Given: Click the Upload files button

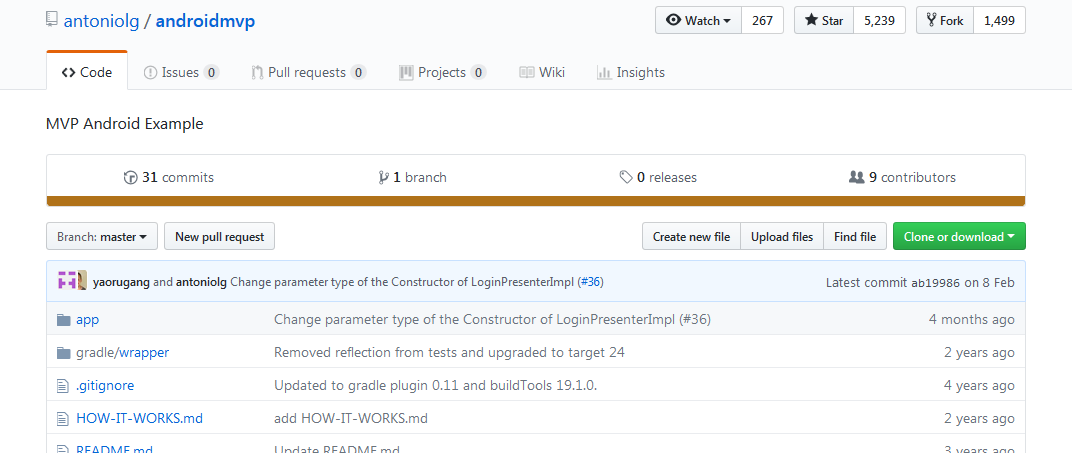Looking at the screenshot, I should click(782, 236).
